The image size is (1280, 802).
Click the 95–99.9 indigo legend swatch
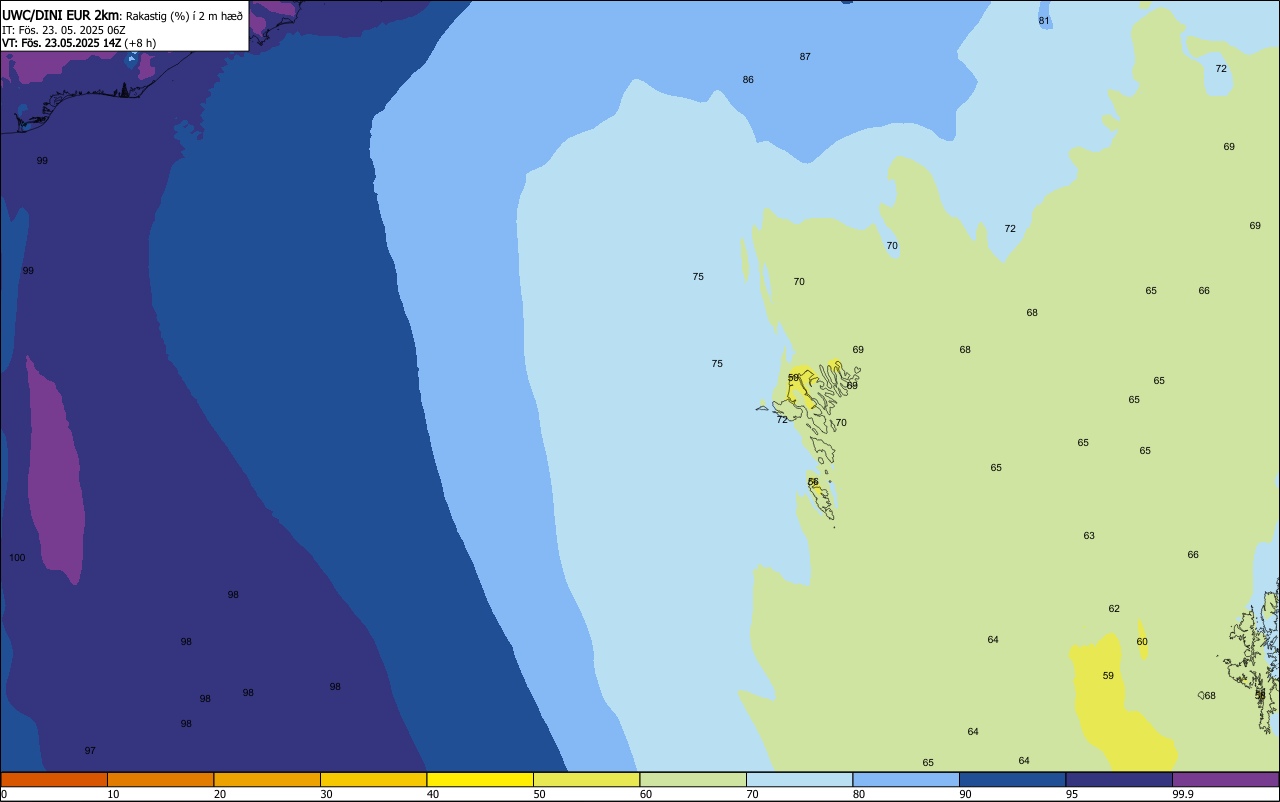[1119, 779]
